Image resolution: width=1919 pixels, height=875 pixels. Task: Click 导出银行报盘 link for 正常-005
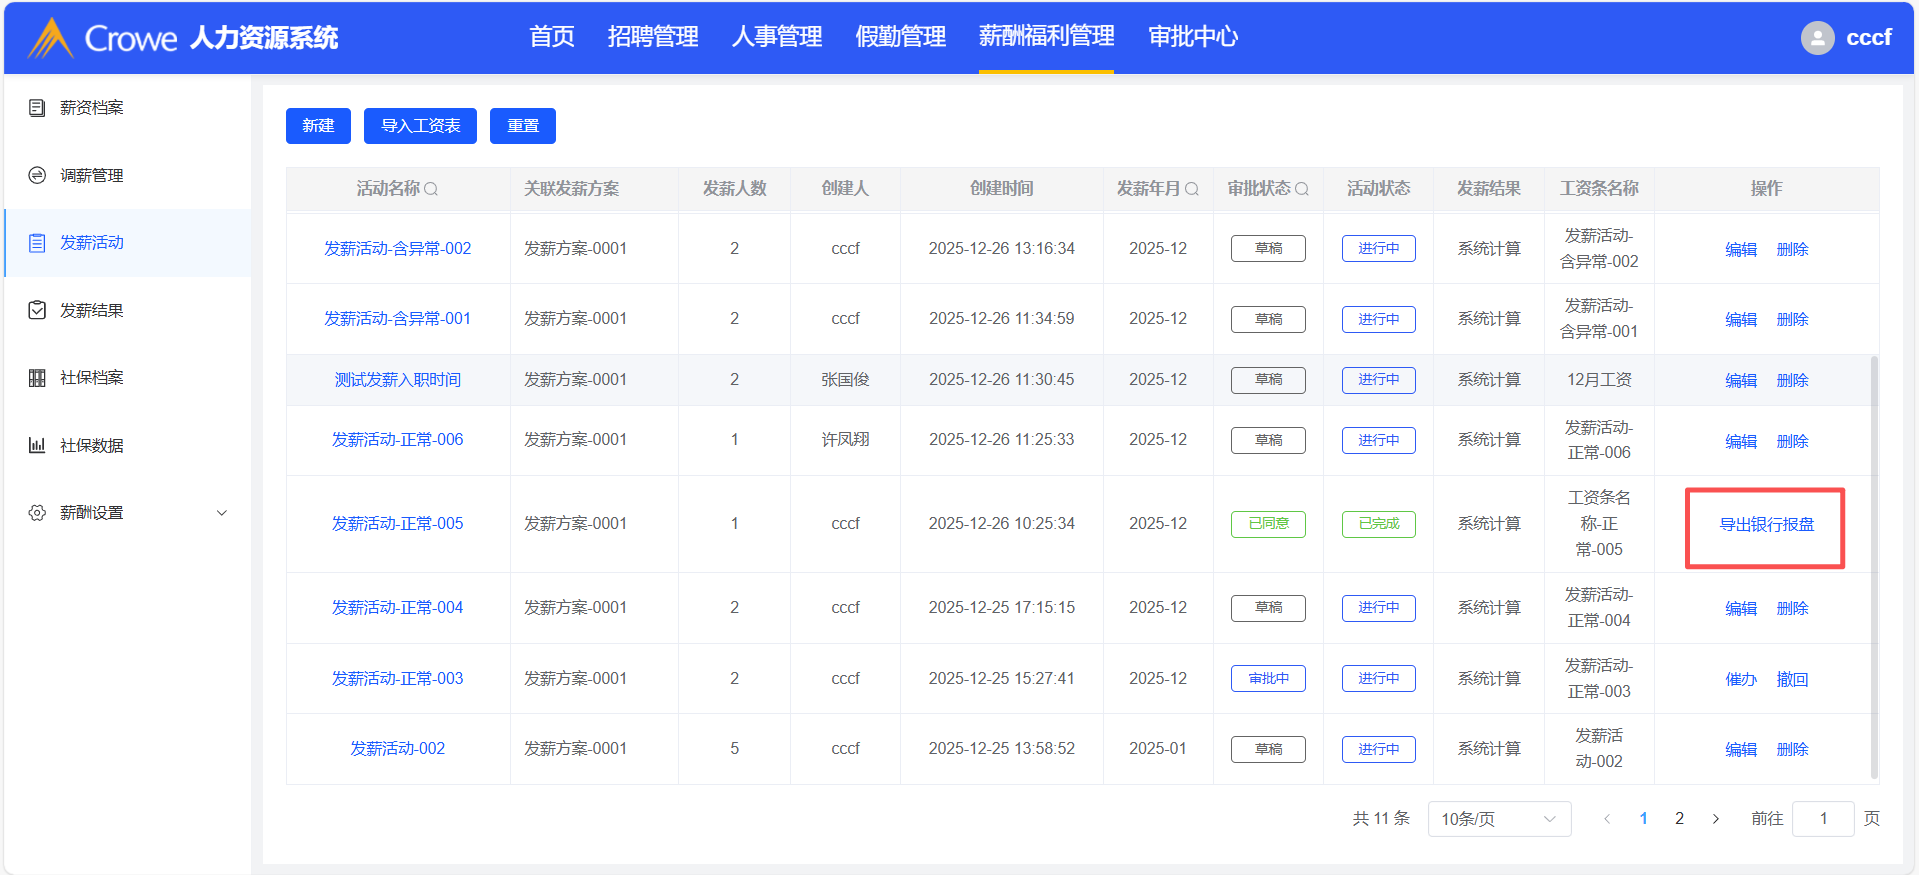[1766, 525]
